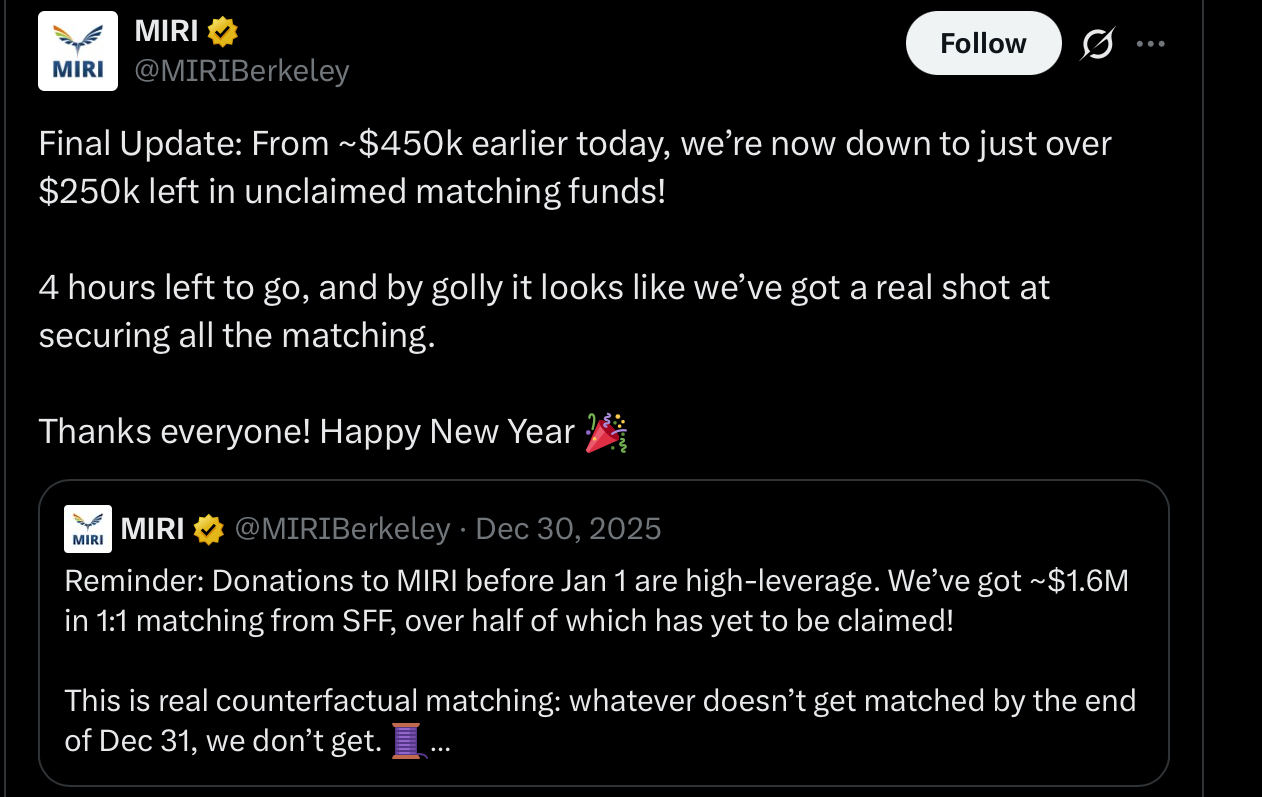Click the gold verified badge beside the main MIRI name
Viewport: 1262px width, 797px height.
tap(222, 33)
